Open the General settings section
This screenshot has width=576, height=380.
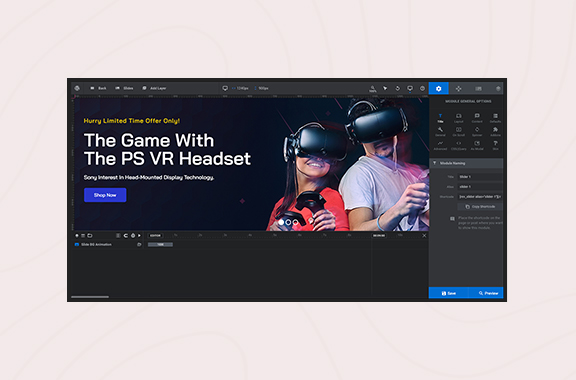point(440,132)
